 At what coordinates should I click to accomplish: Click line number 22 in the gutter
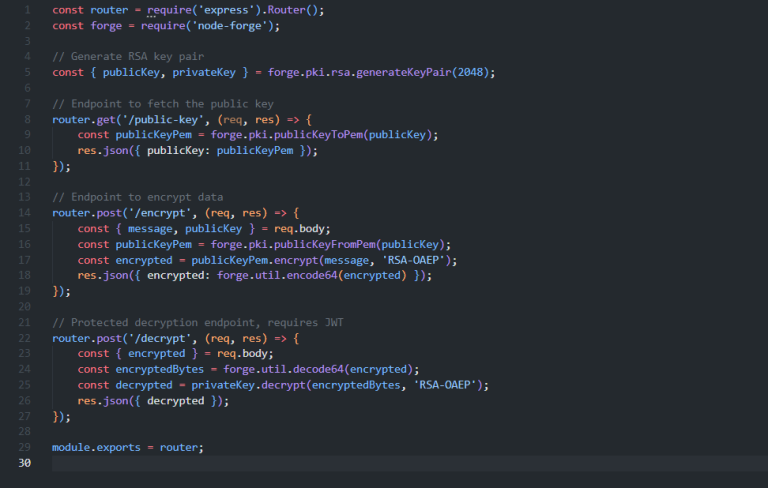(24, 338)
